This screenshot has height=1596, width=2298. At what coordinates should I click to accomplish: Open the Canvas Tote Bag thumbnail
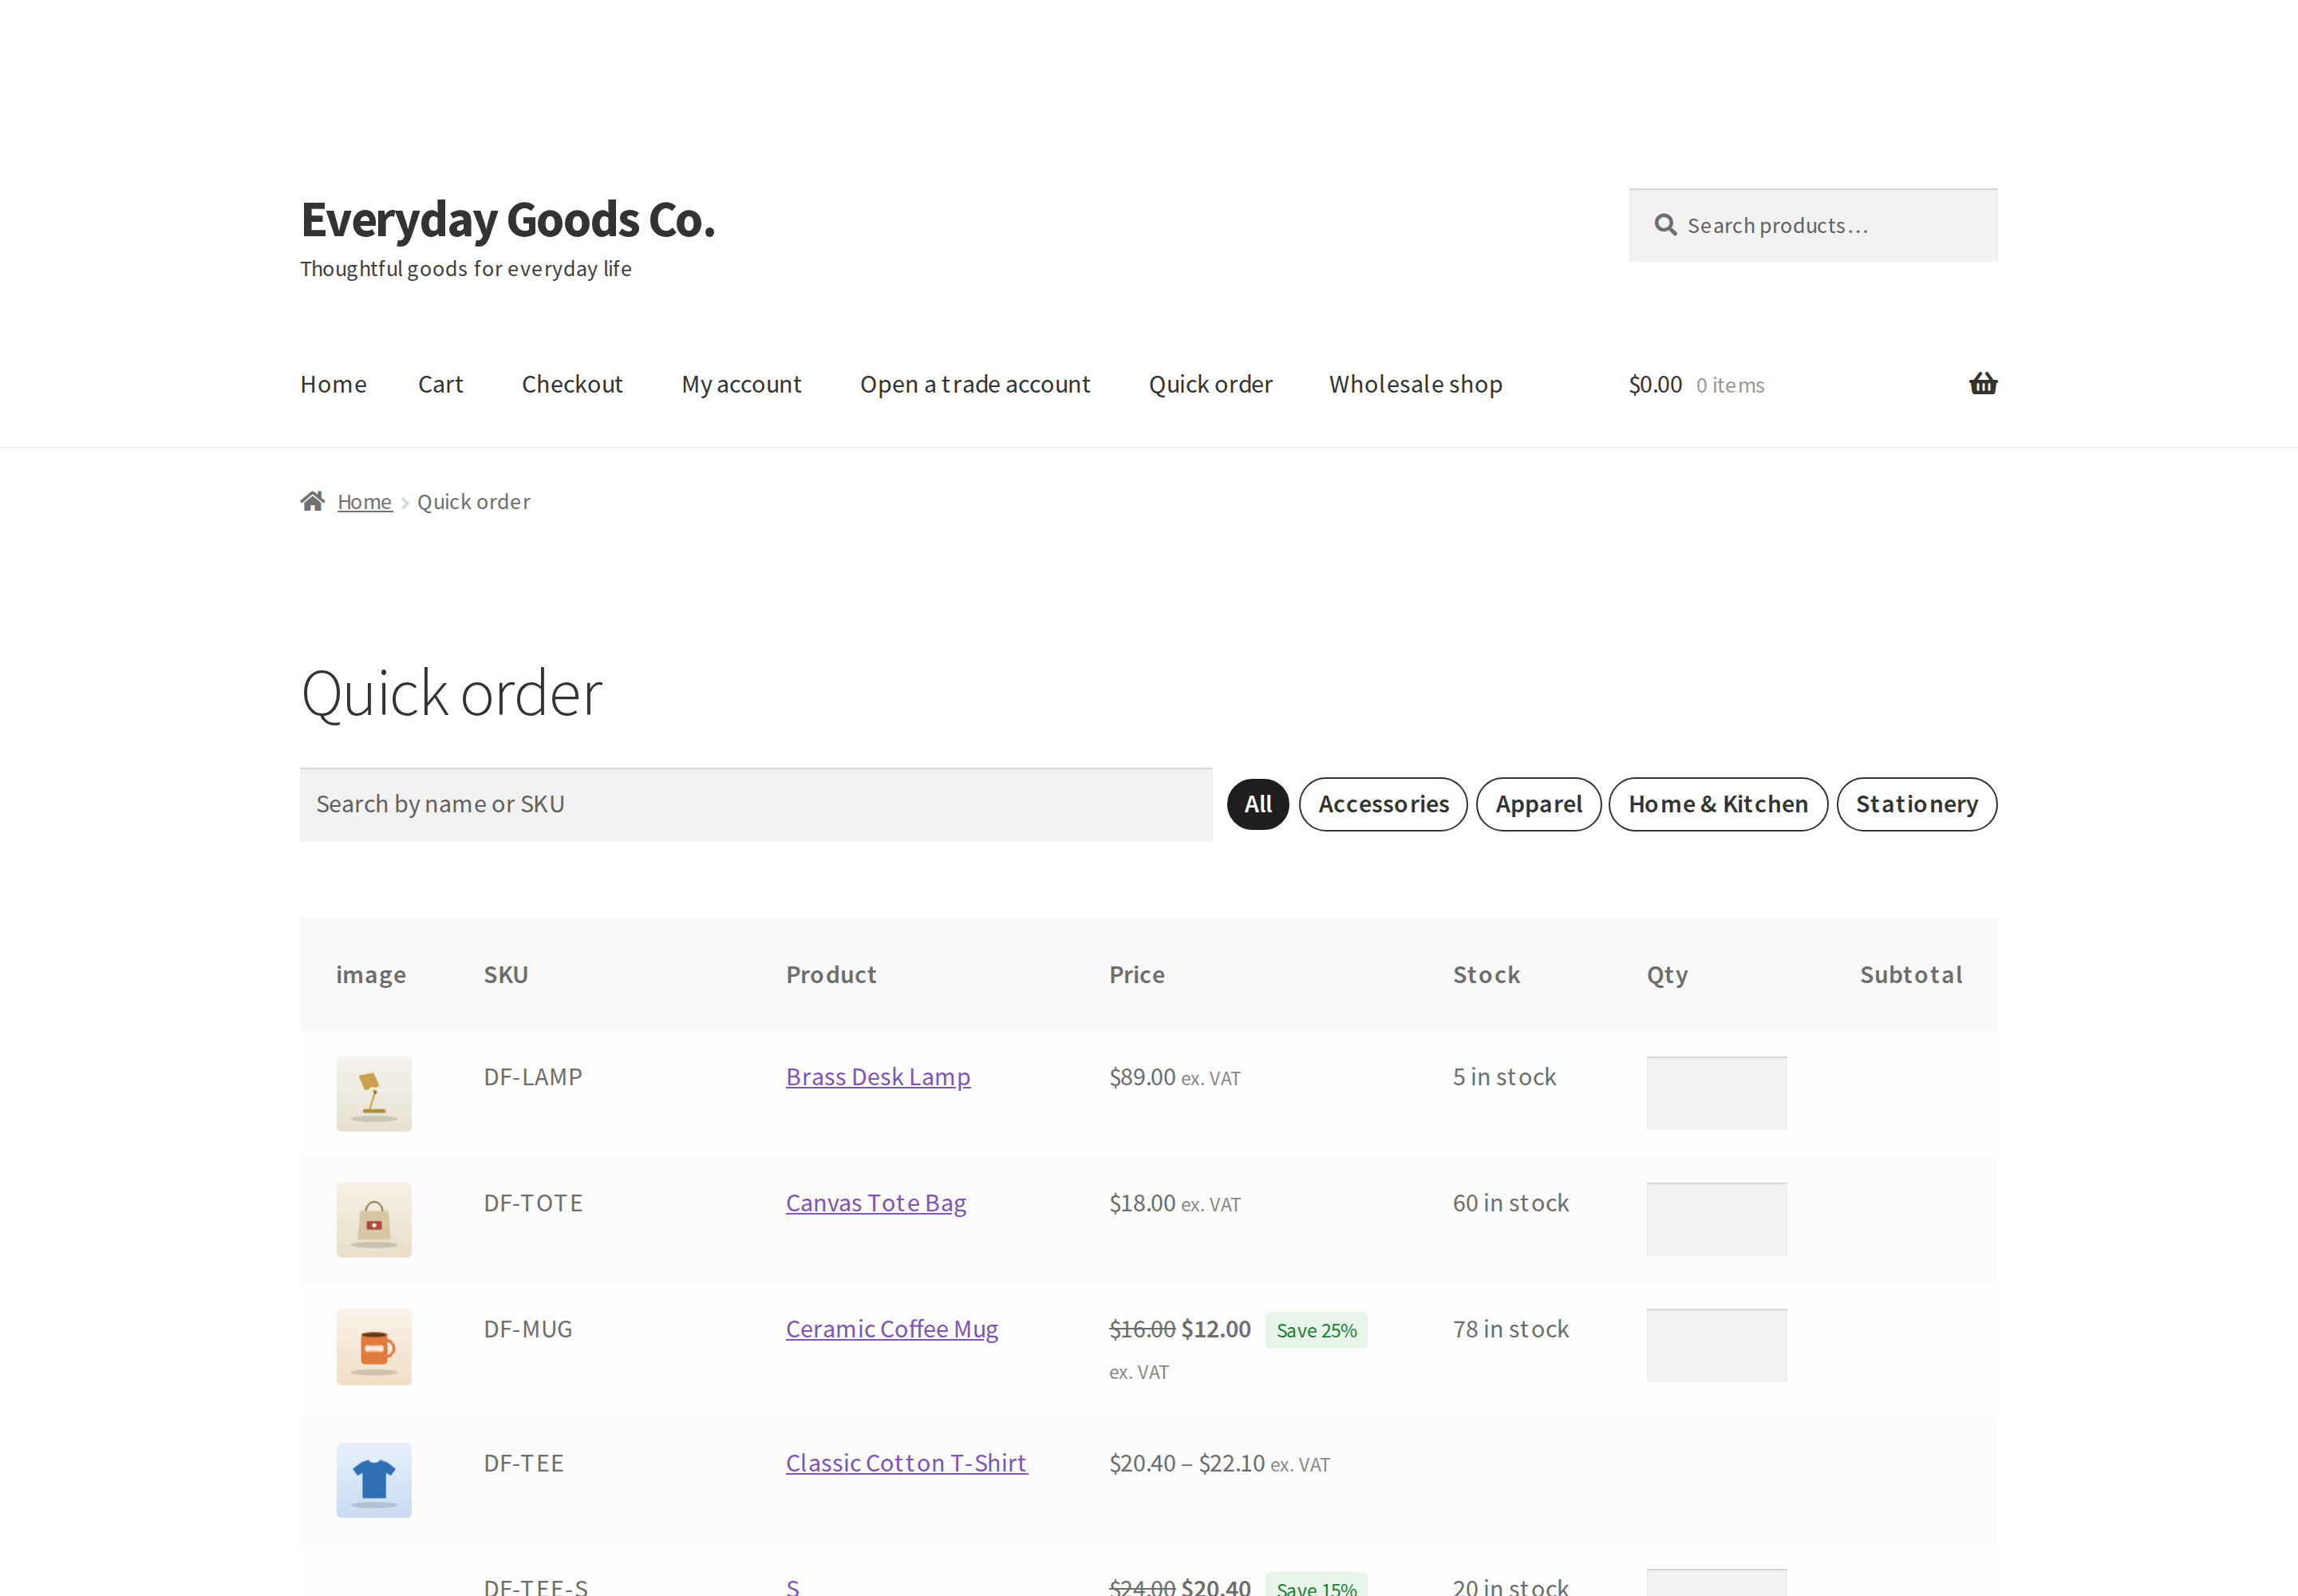coord(374,1220)
